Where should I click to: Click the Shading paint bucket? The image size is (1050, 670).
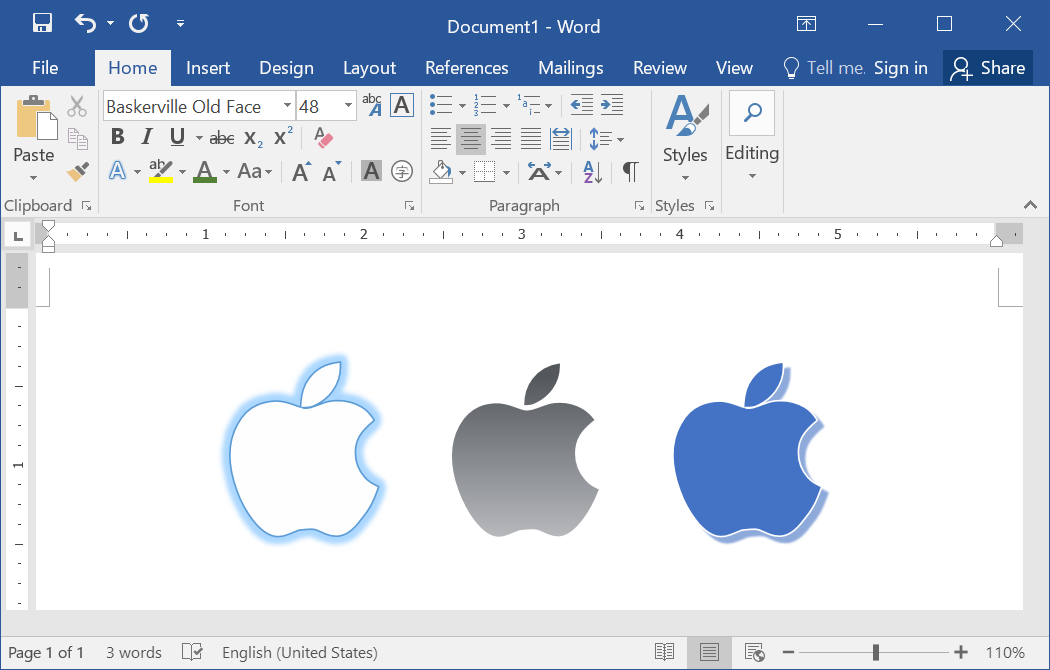point(441,171)
